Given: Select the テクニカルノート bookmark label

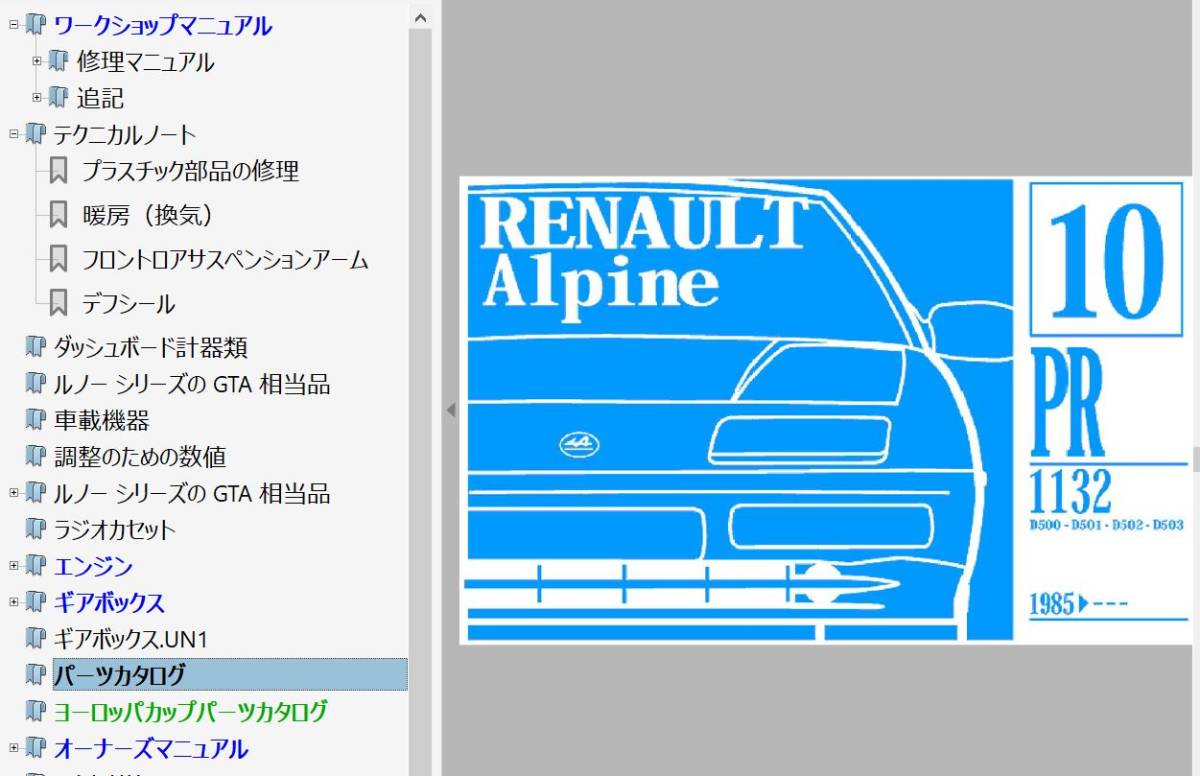Looking at the screenshot, I should pyautogui.click(x=125, y=134).
